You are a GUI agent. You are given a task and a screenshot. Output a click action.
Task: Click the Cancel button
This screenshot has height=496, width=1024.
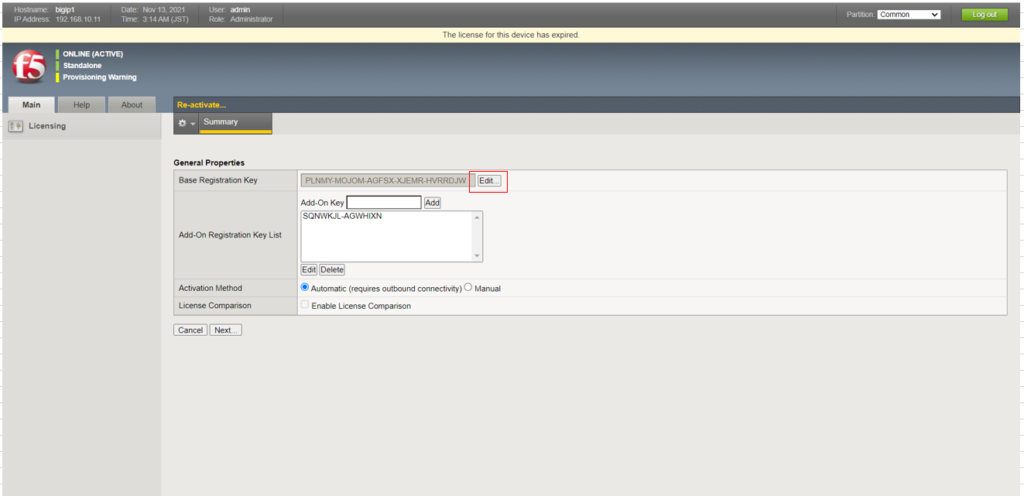[x=190, y=330]
